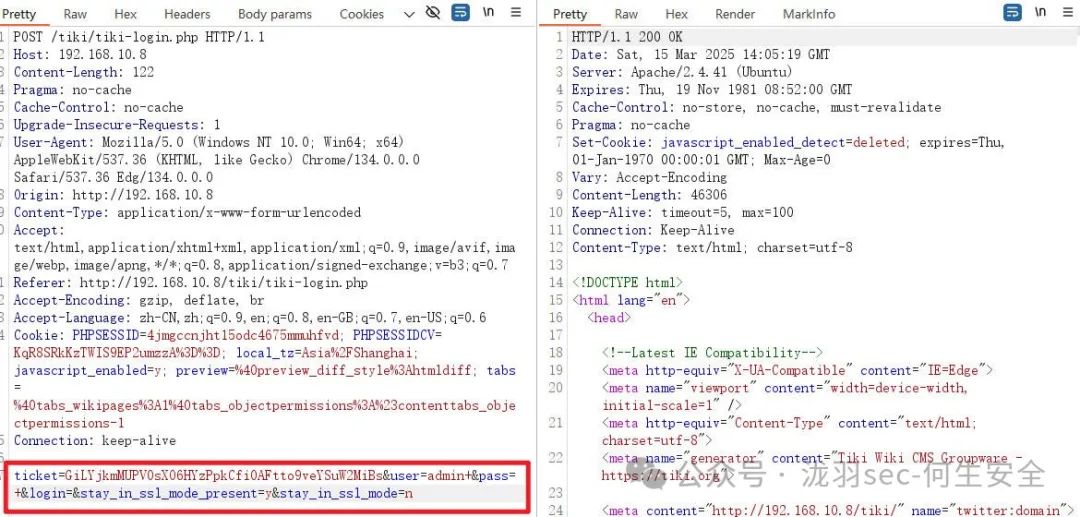Open request panel hamburger options menu

(516, 12)
